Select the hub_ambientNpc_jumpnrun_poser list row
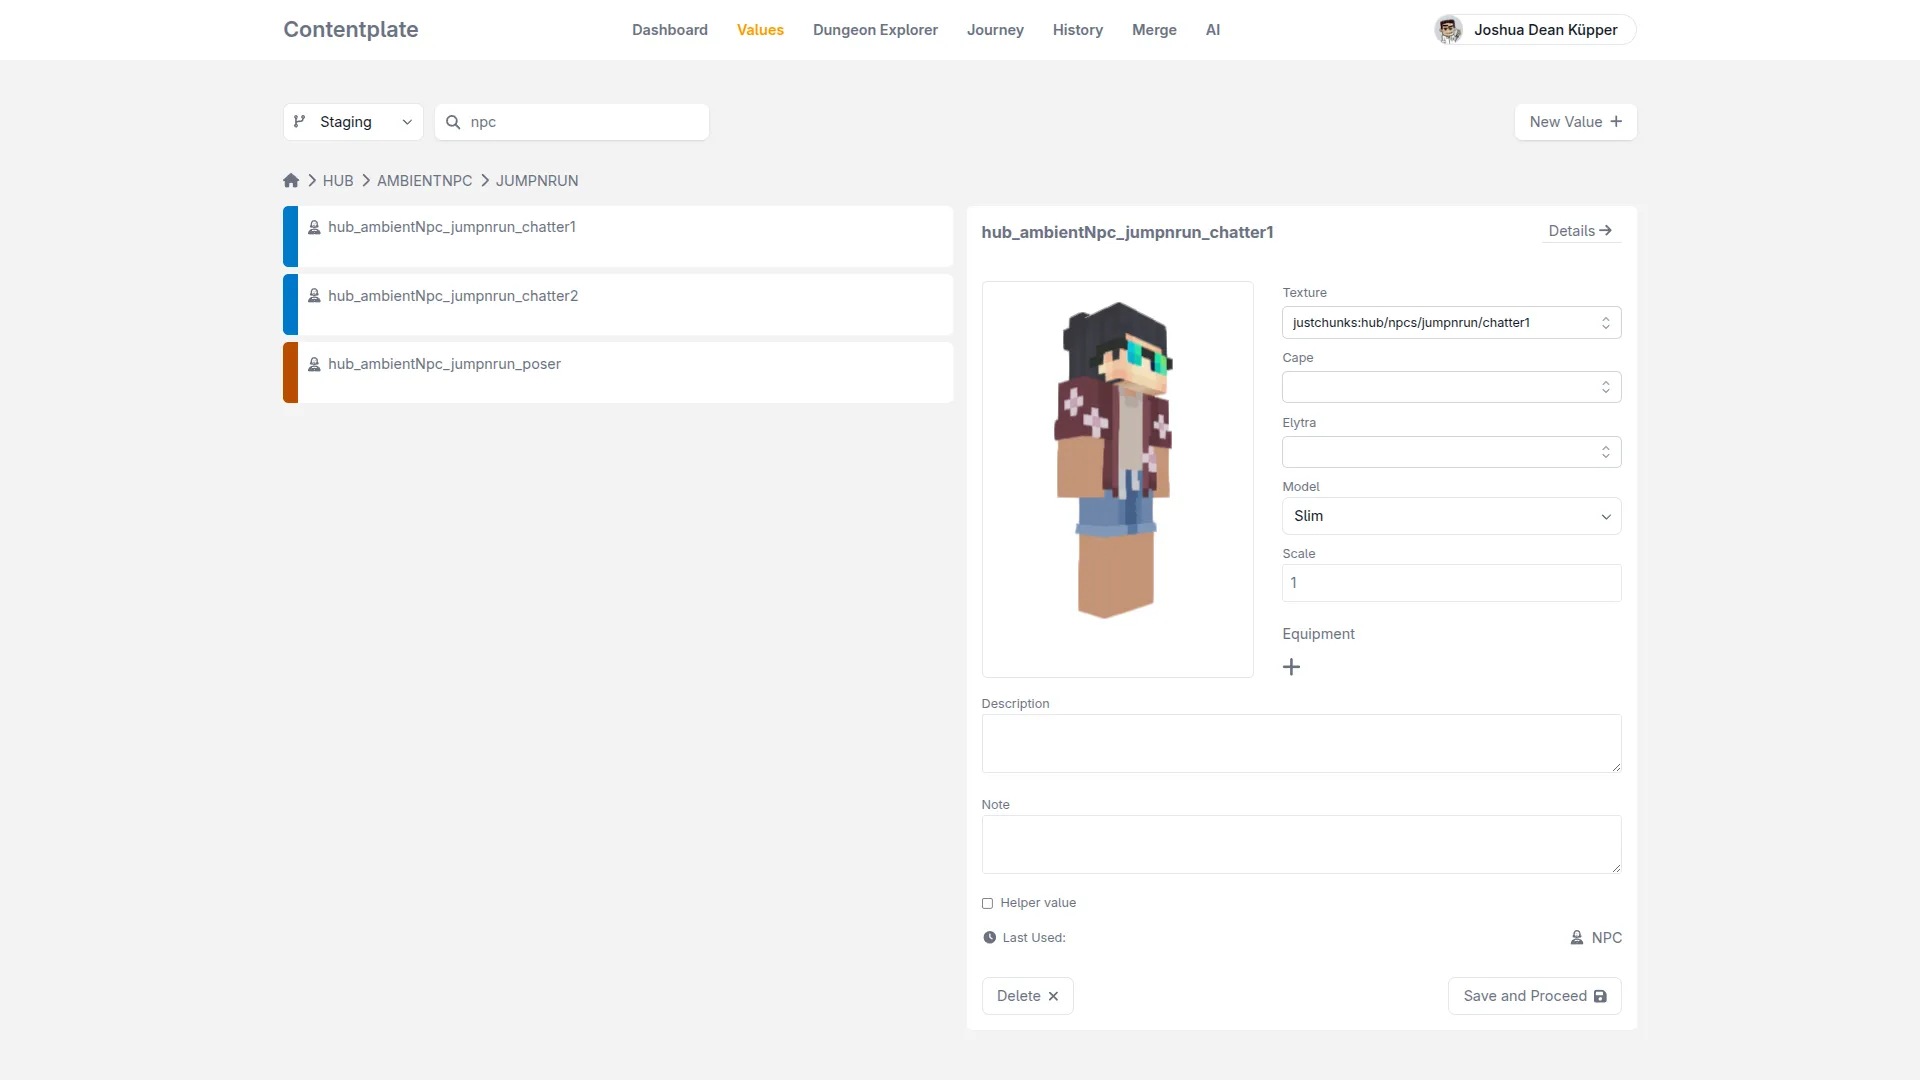 [618, 373]
